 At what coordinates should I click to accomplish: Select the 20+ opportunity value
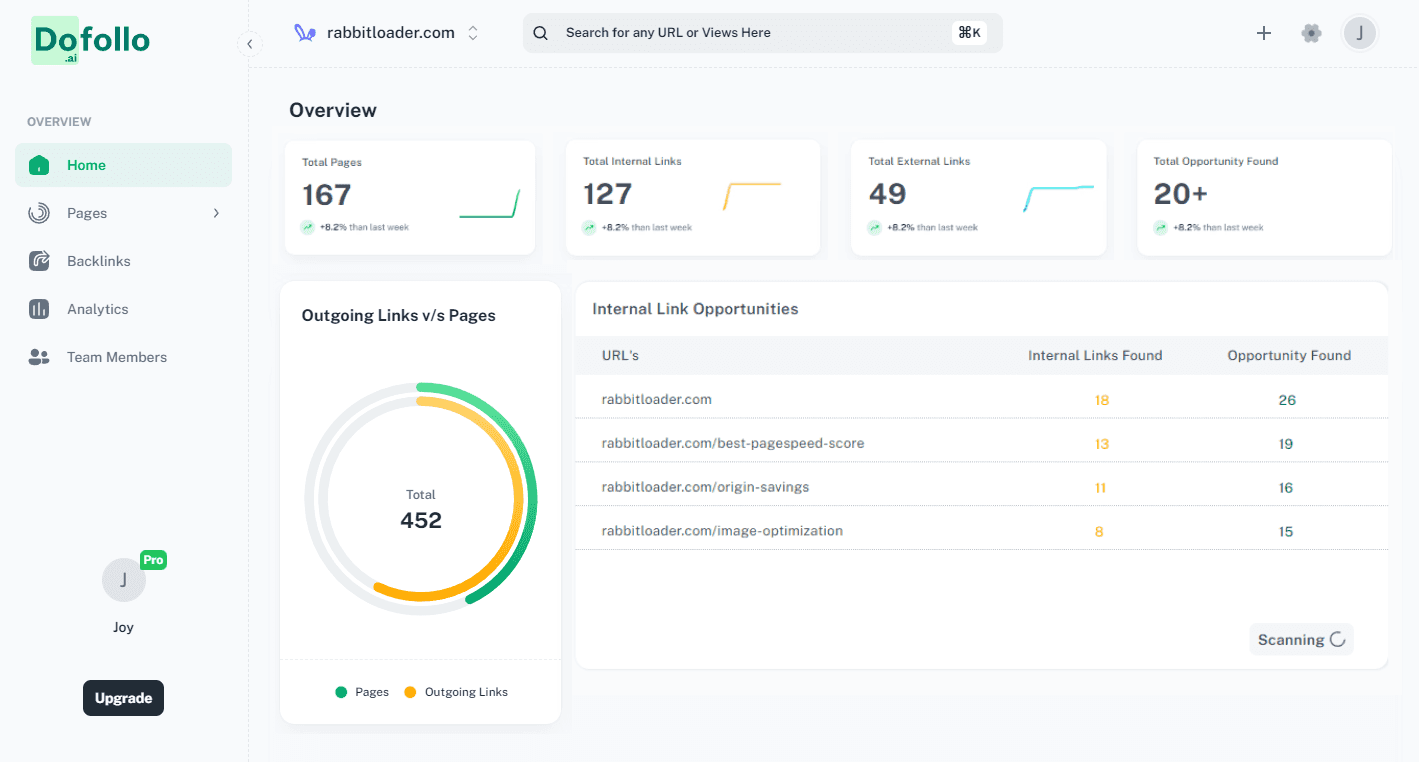point(1181,194)
